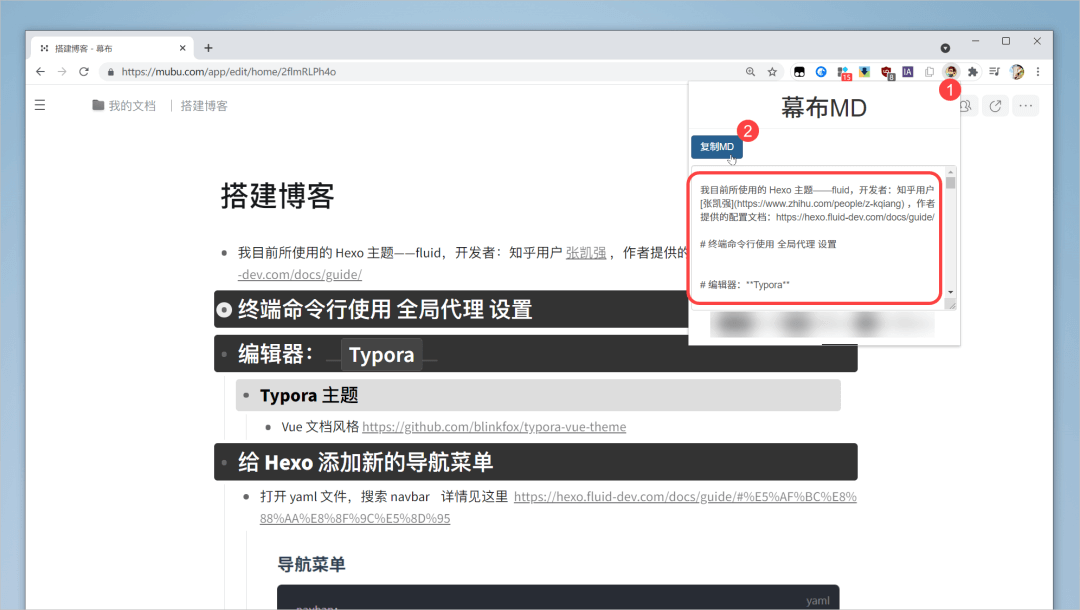Click the bullet of 编辑器: heading
The height and width of the screenshot is (610, 1080).
point(224,354)
